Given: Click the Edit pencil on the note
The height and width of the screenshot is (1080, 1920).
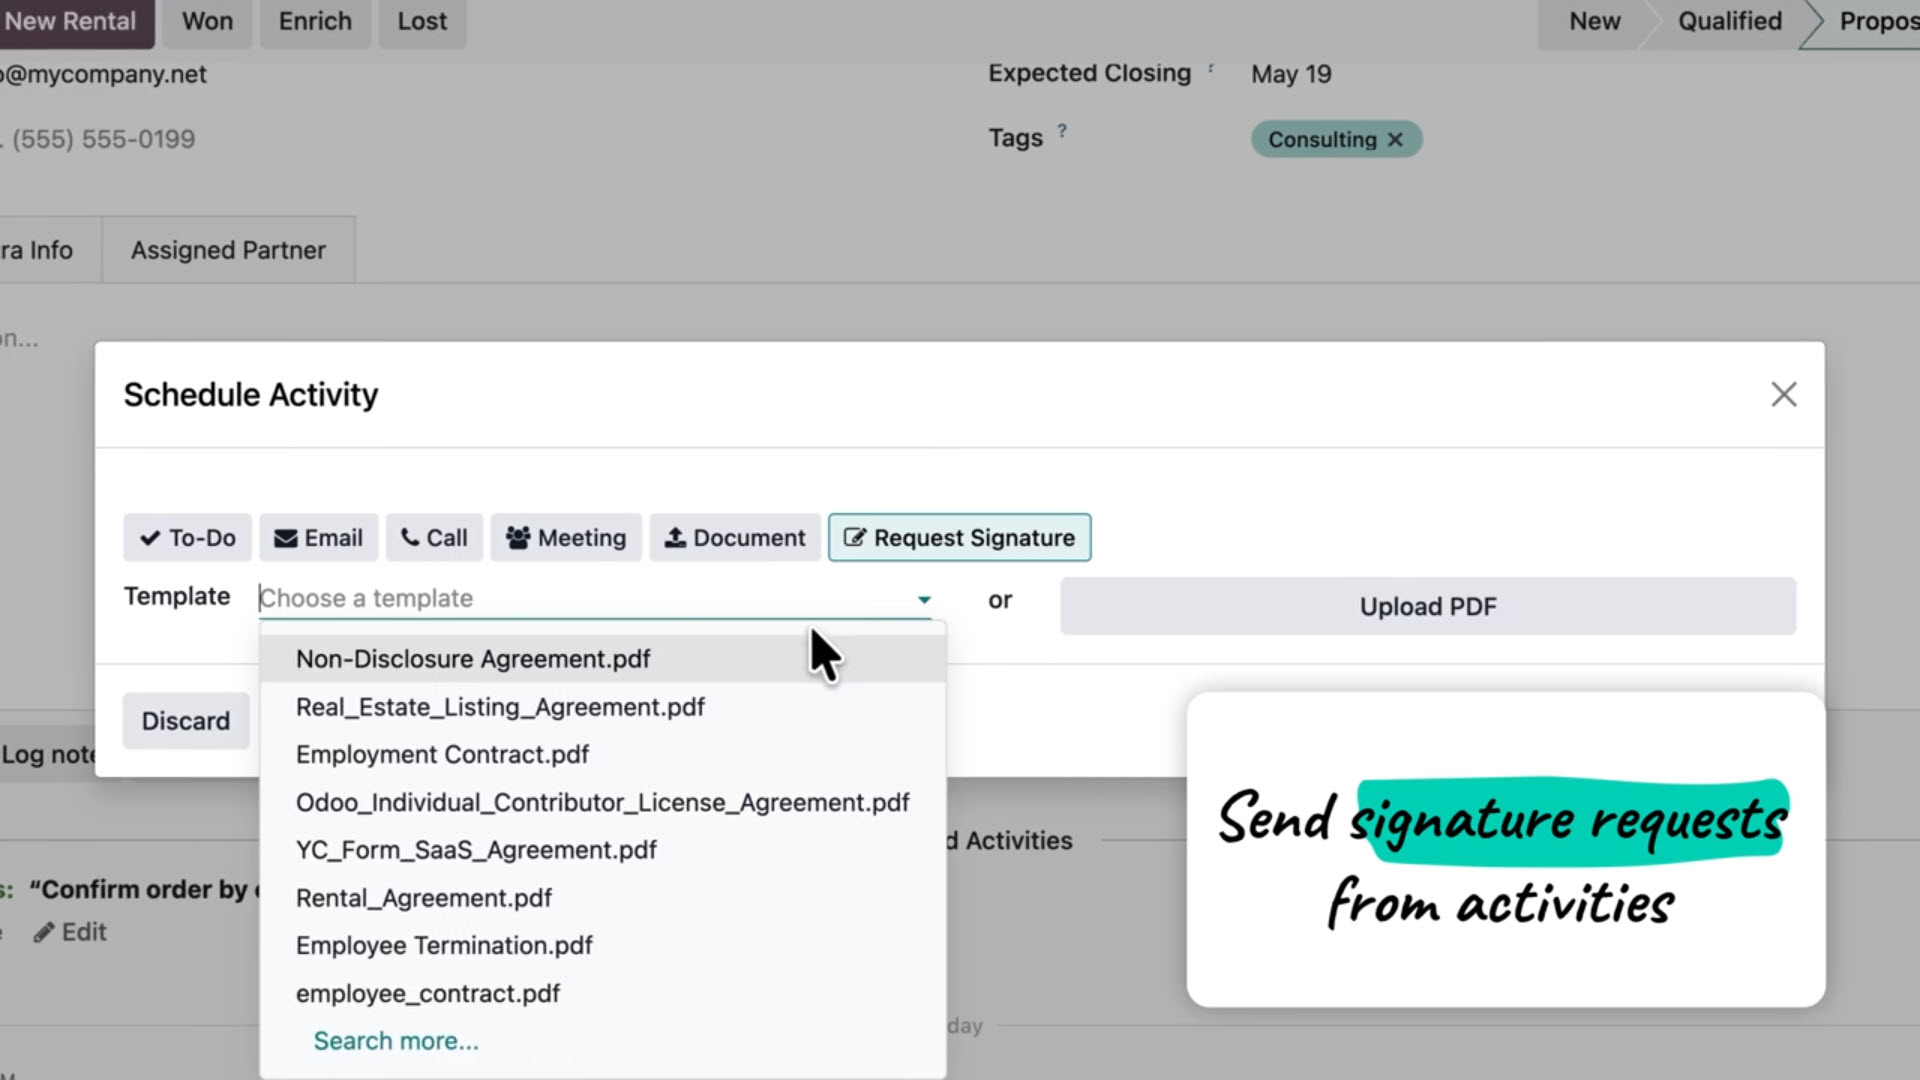Looking at the screenshot, I should click(69, 931).
